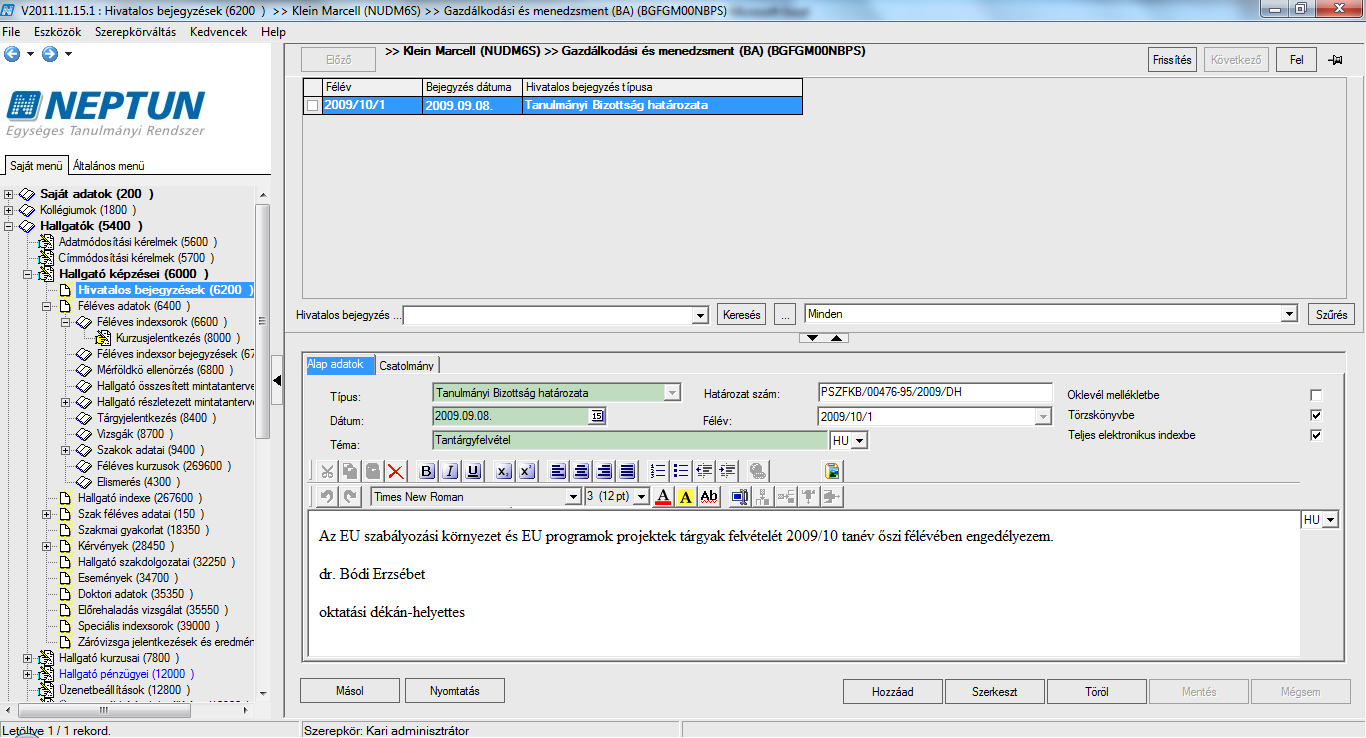Open the Eszközök menu
The image size is (1366, 738).
point(57,32)
